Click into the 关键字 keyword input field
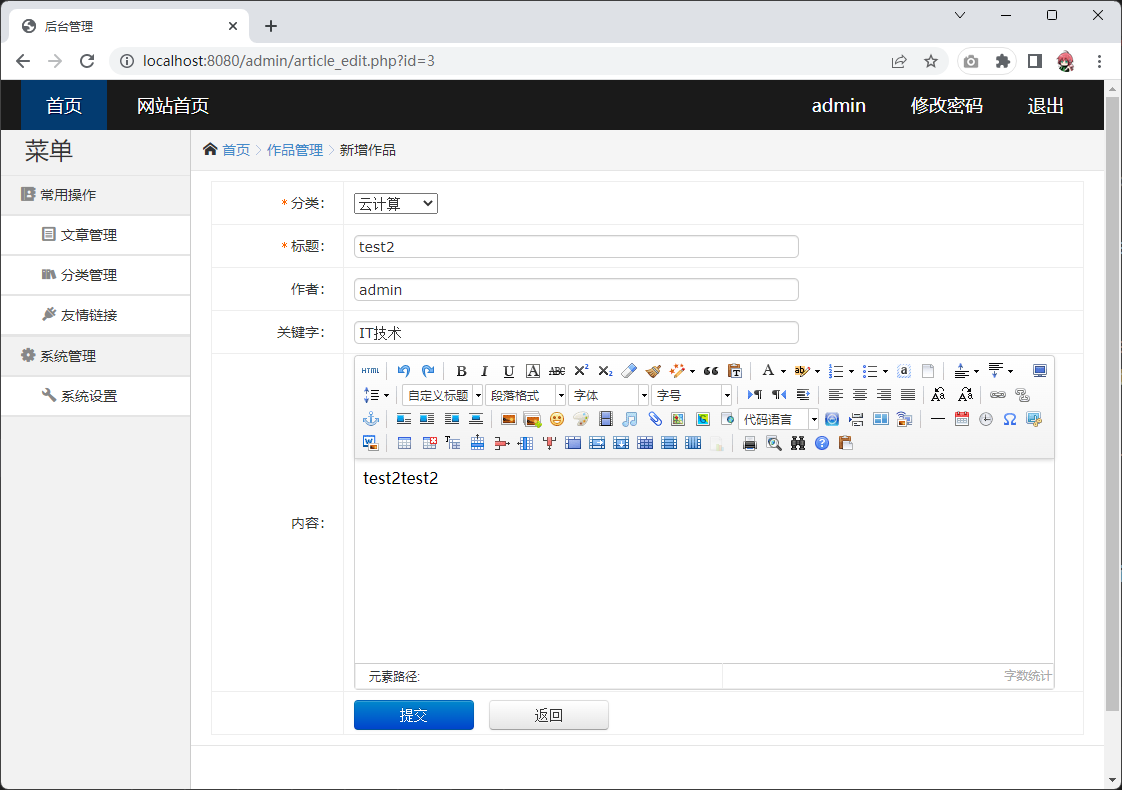Viewport: 1122px width, 790px height. [576, 333]
